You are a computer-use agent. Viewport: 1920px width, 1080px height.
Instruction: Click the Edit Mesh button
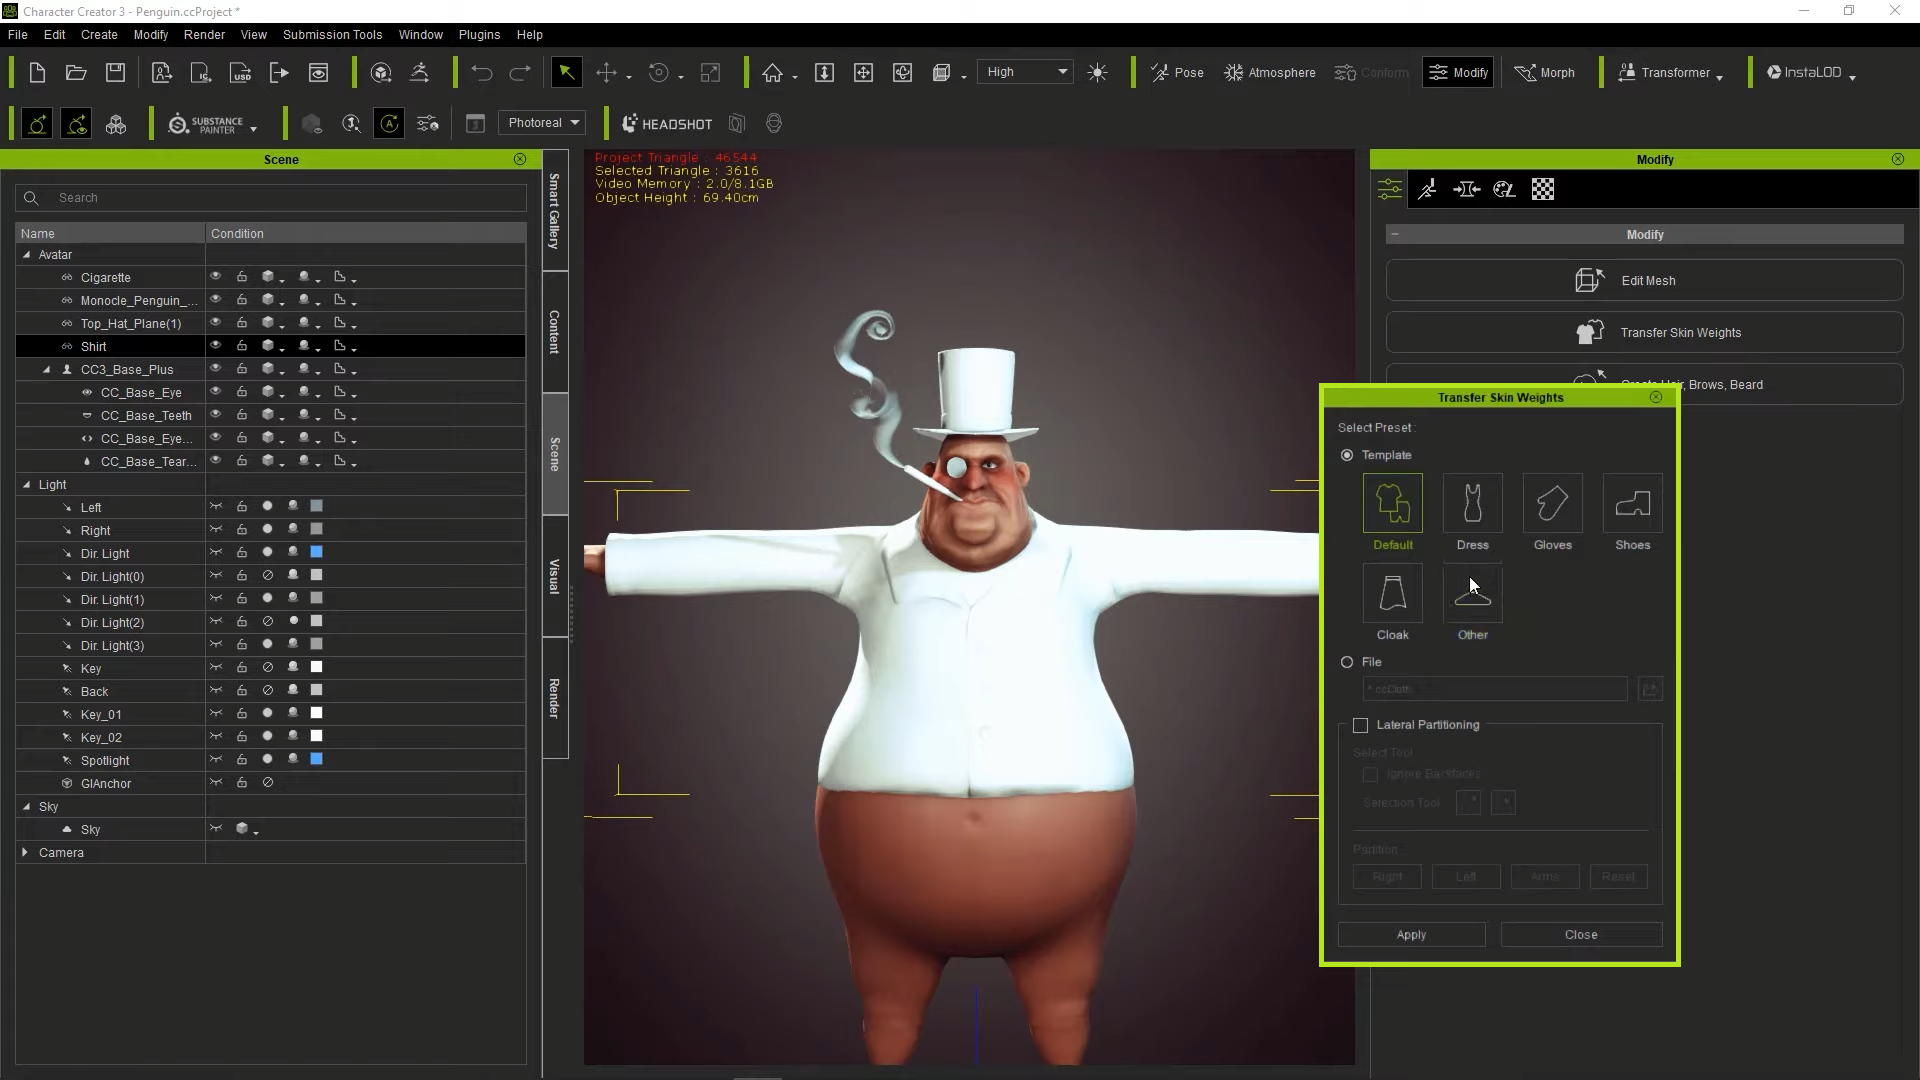point(1644,281)
